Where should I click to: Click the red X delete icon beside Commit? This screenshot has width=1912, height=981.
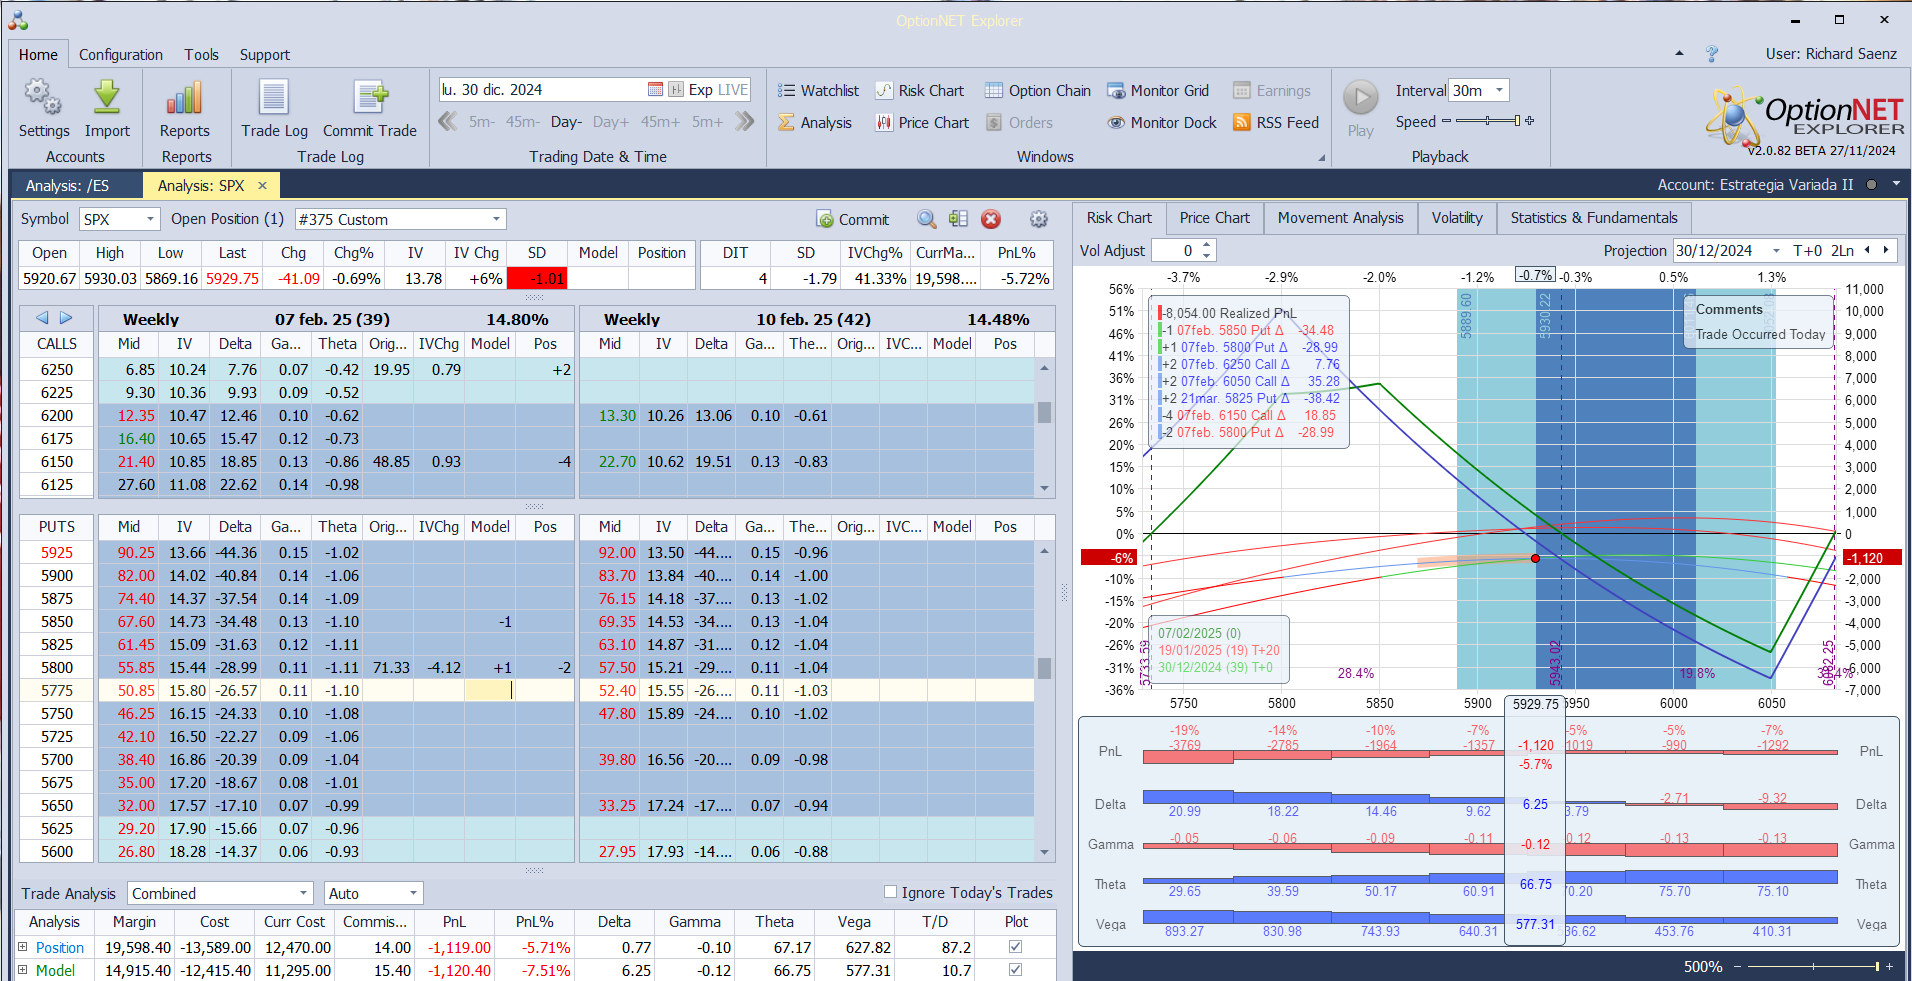point(991,219)
